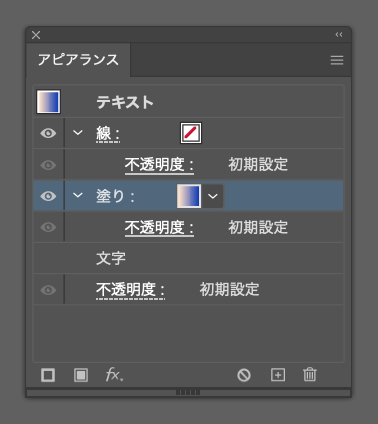Collapse the 線 stroke row chevron
This screenshot has width=378, height=424.
click(x=78, y=133)
